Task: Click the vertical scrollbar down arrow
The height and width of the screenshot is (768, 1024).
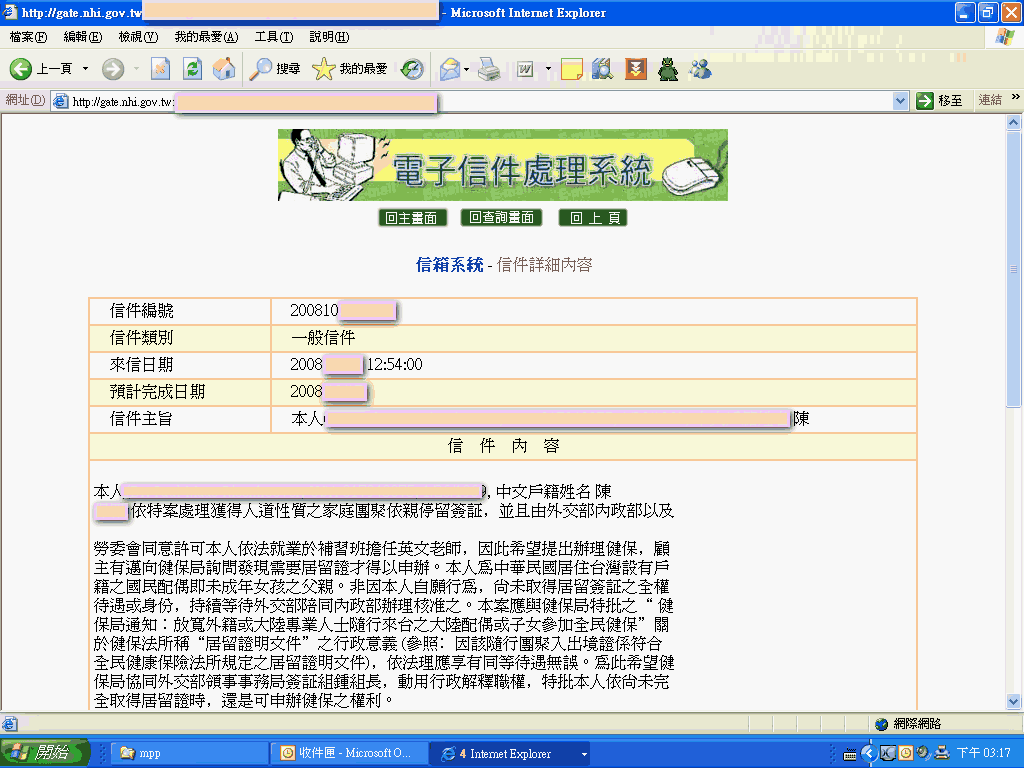Action: pos(1014,701)
